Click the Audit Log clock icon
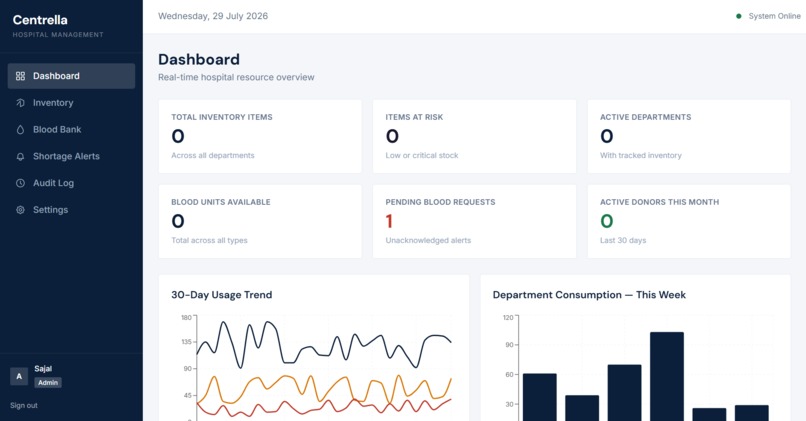Viewport: 806px width, 421px height. point(20,183)
